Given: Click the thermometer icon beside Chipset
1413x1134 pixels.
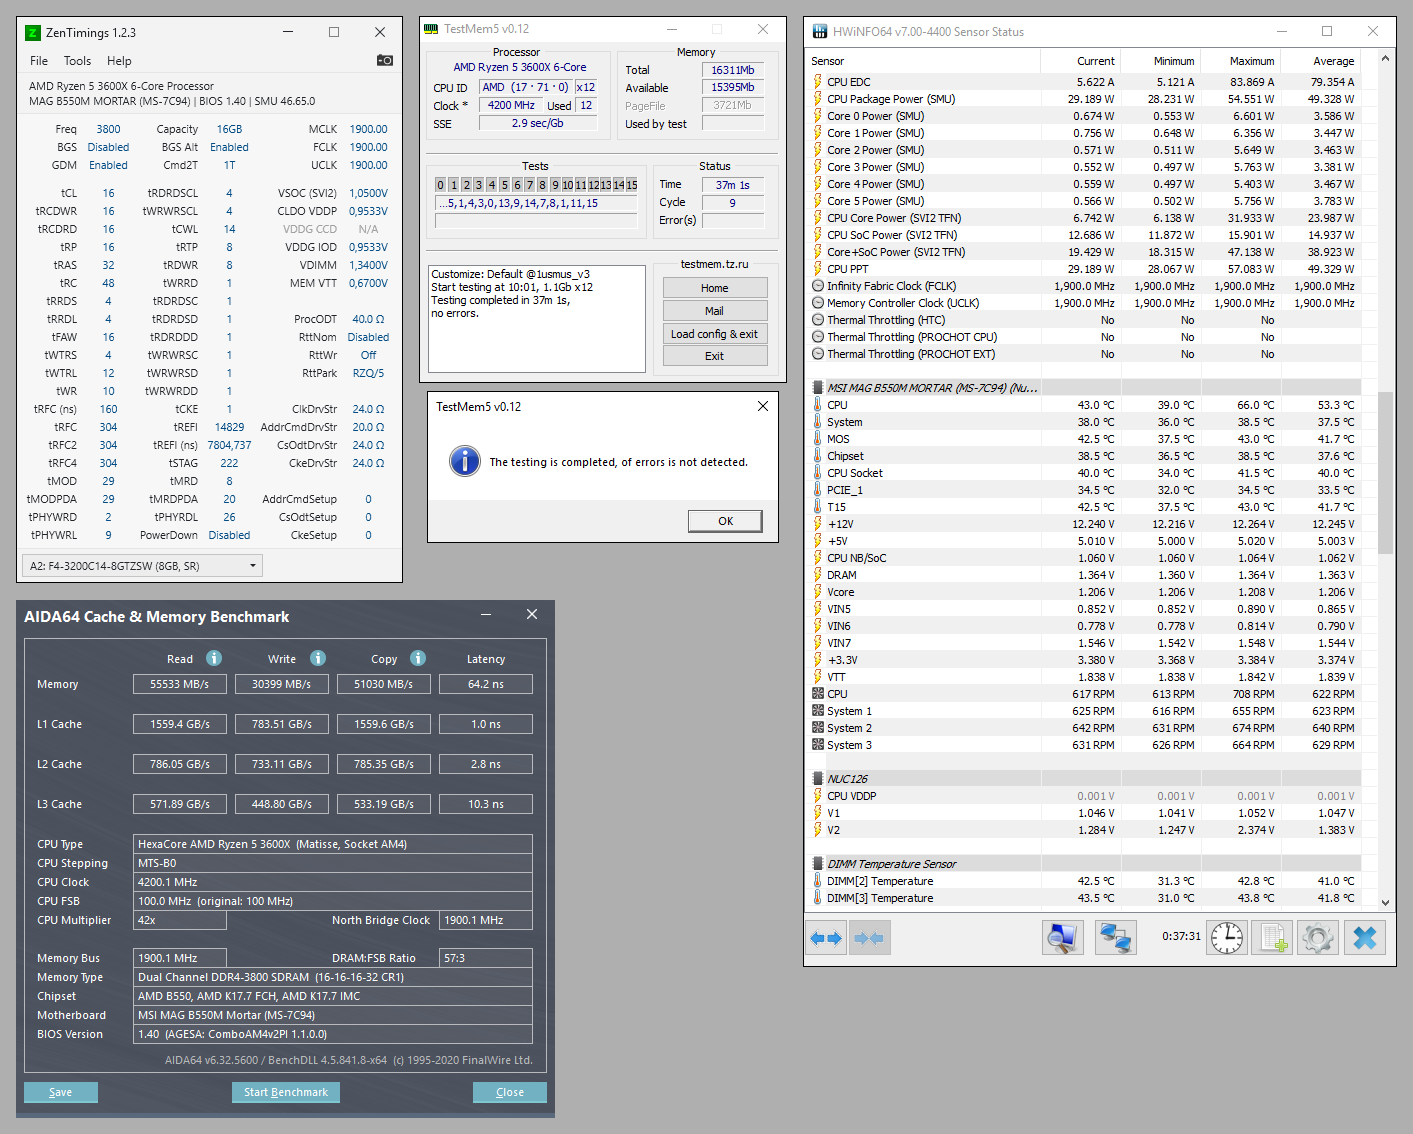Looking at the screenshot, I should coord(818,456).
